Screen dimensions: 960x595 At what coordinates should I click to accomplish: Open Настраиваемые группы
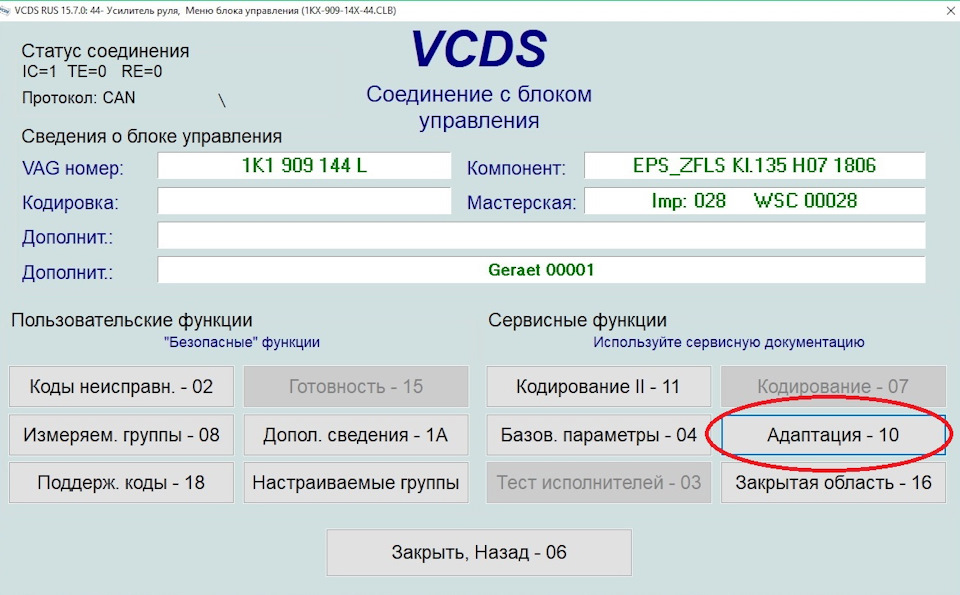pyautogui.click(x=356, y=483)
